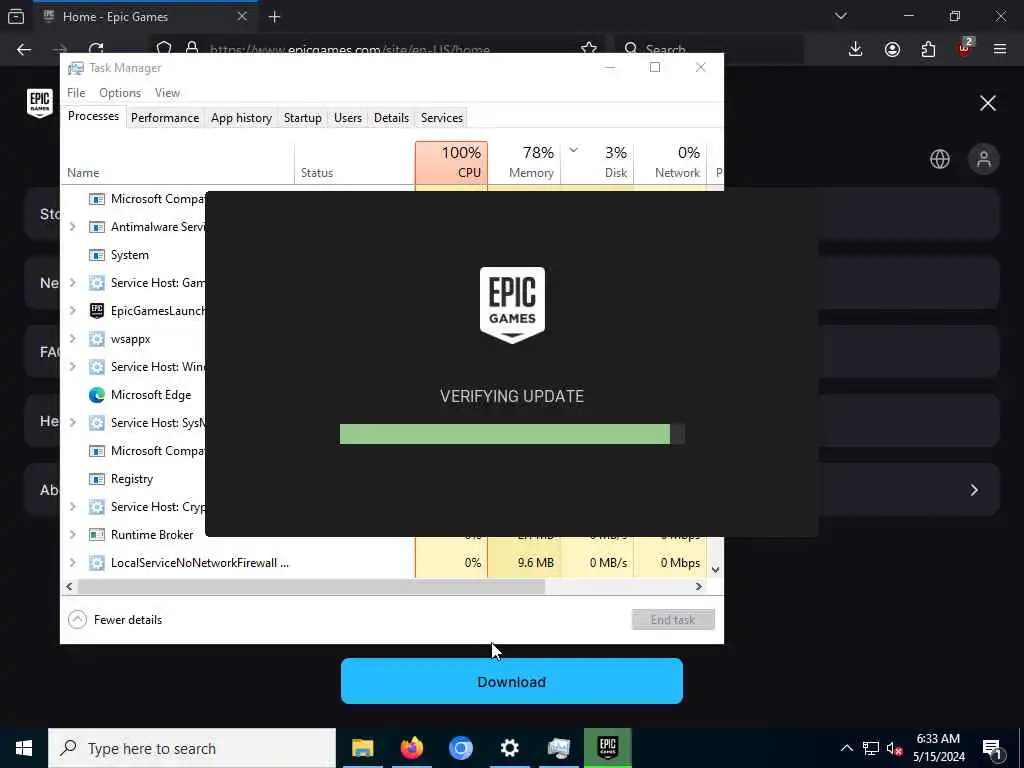Click the Epic Games logo on the webpage
This screenshot has height=768, width=1024.
pos(40,103)
